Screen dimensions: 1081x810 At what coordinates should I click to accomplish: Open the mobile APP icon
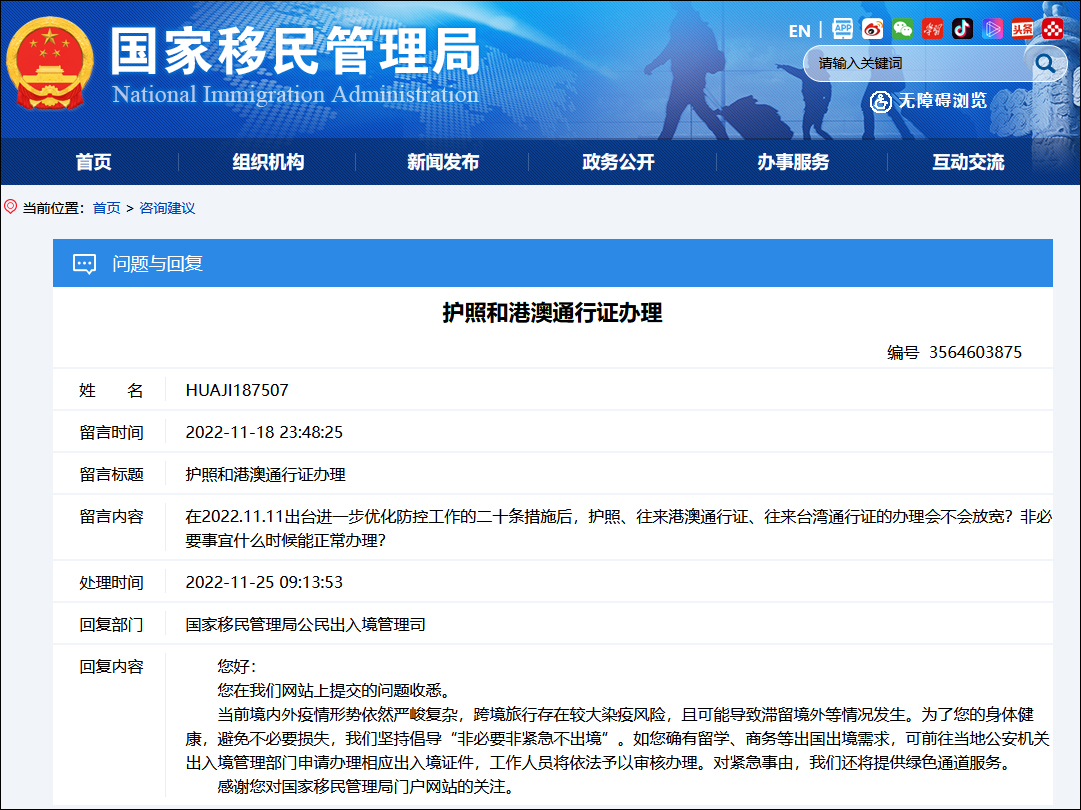pos(843,29)
